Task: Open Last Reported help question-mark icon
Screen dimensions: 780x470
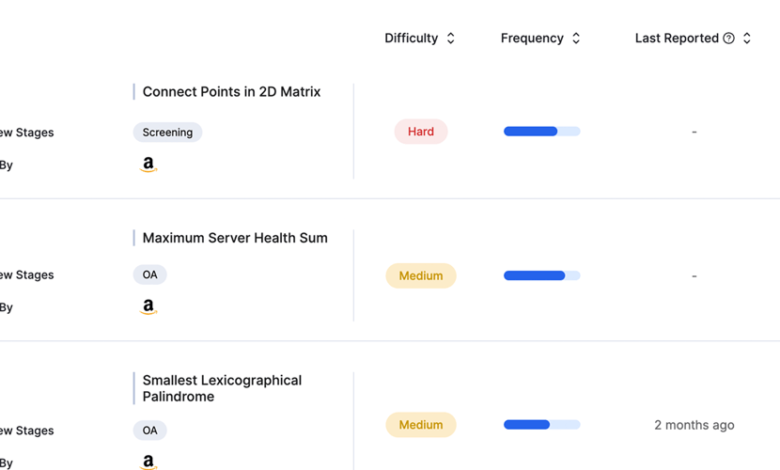Action: [x=729, y=38]
